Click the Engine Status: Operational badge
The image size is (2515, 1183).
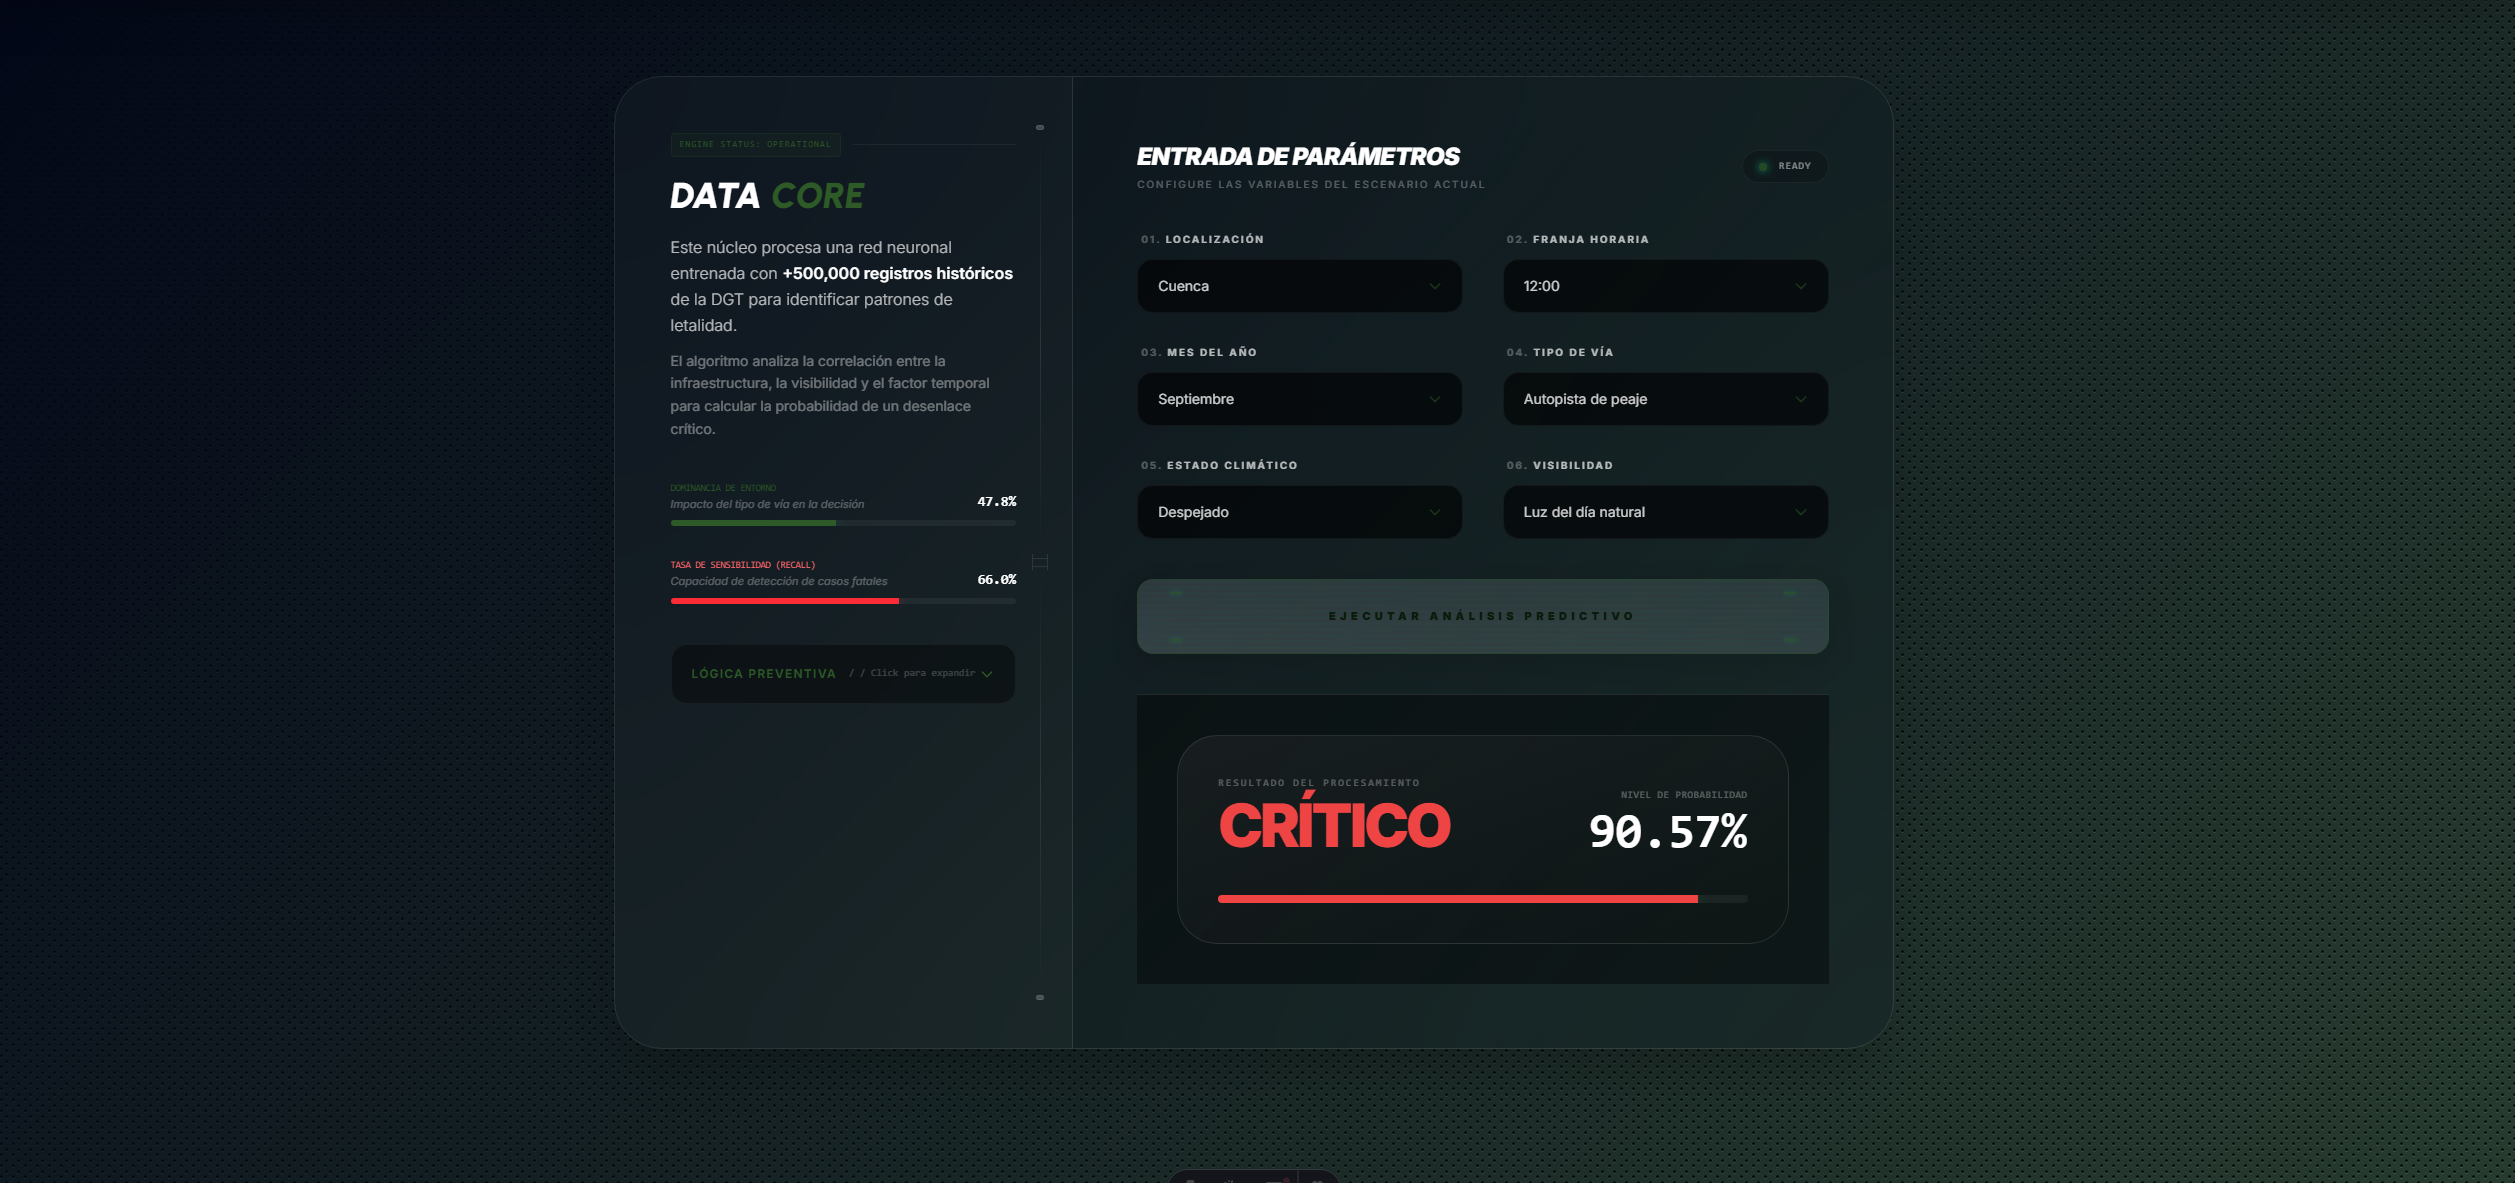pyautogui.click(x=755, y=144)
